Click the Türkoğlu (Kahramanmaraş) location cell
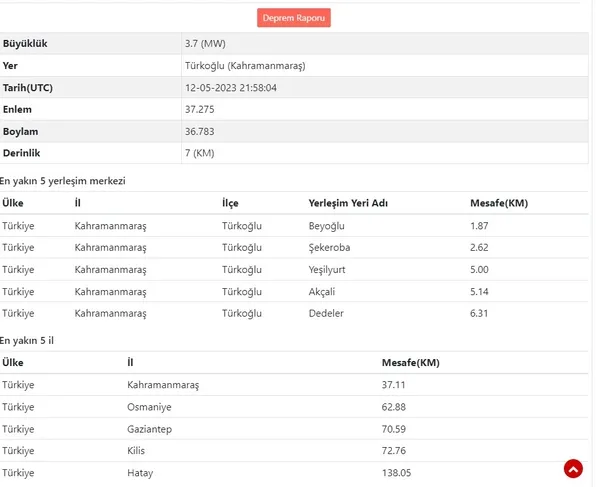The width and height of the screenshot is (600, 487). tap(245, 66)
